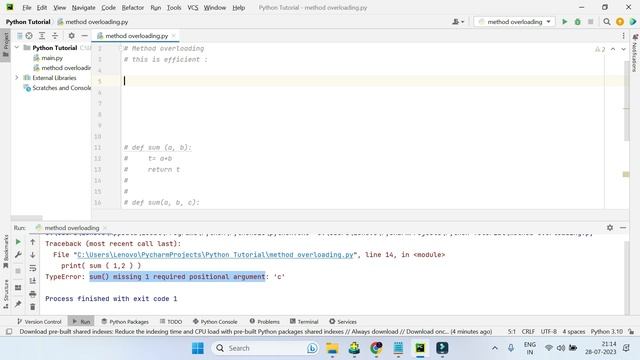Minimize the Run tool window

pos(623,228)
